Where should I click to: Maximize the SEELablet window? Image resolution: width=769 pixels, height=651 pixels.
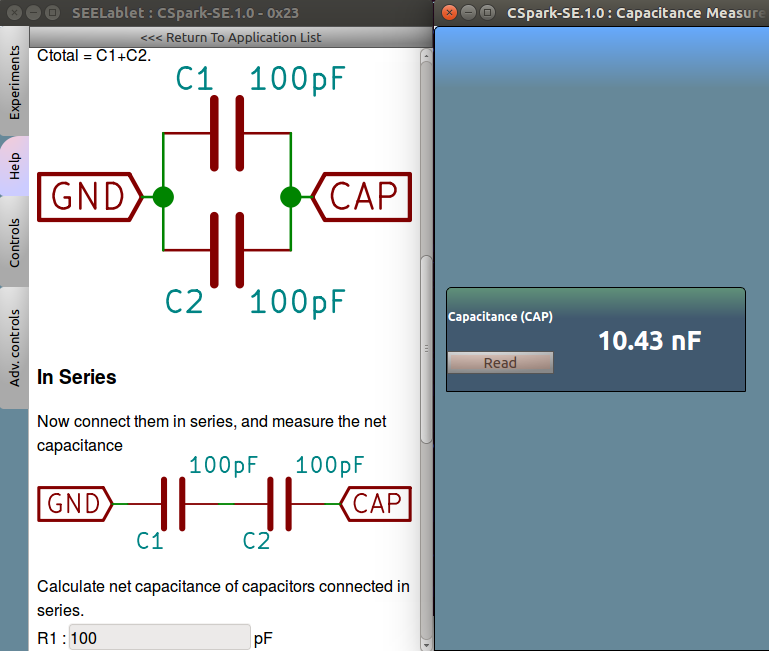pos(52,13)
